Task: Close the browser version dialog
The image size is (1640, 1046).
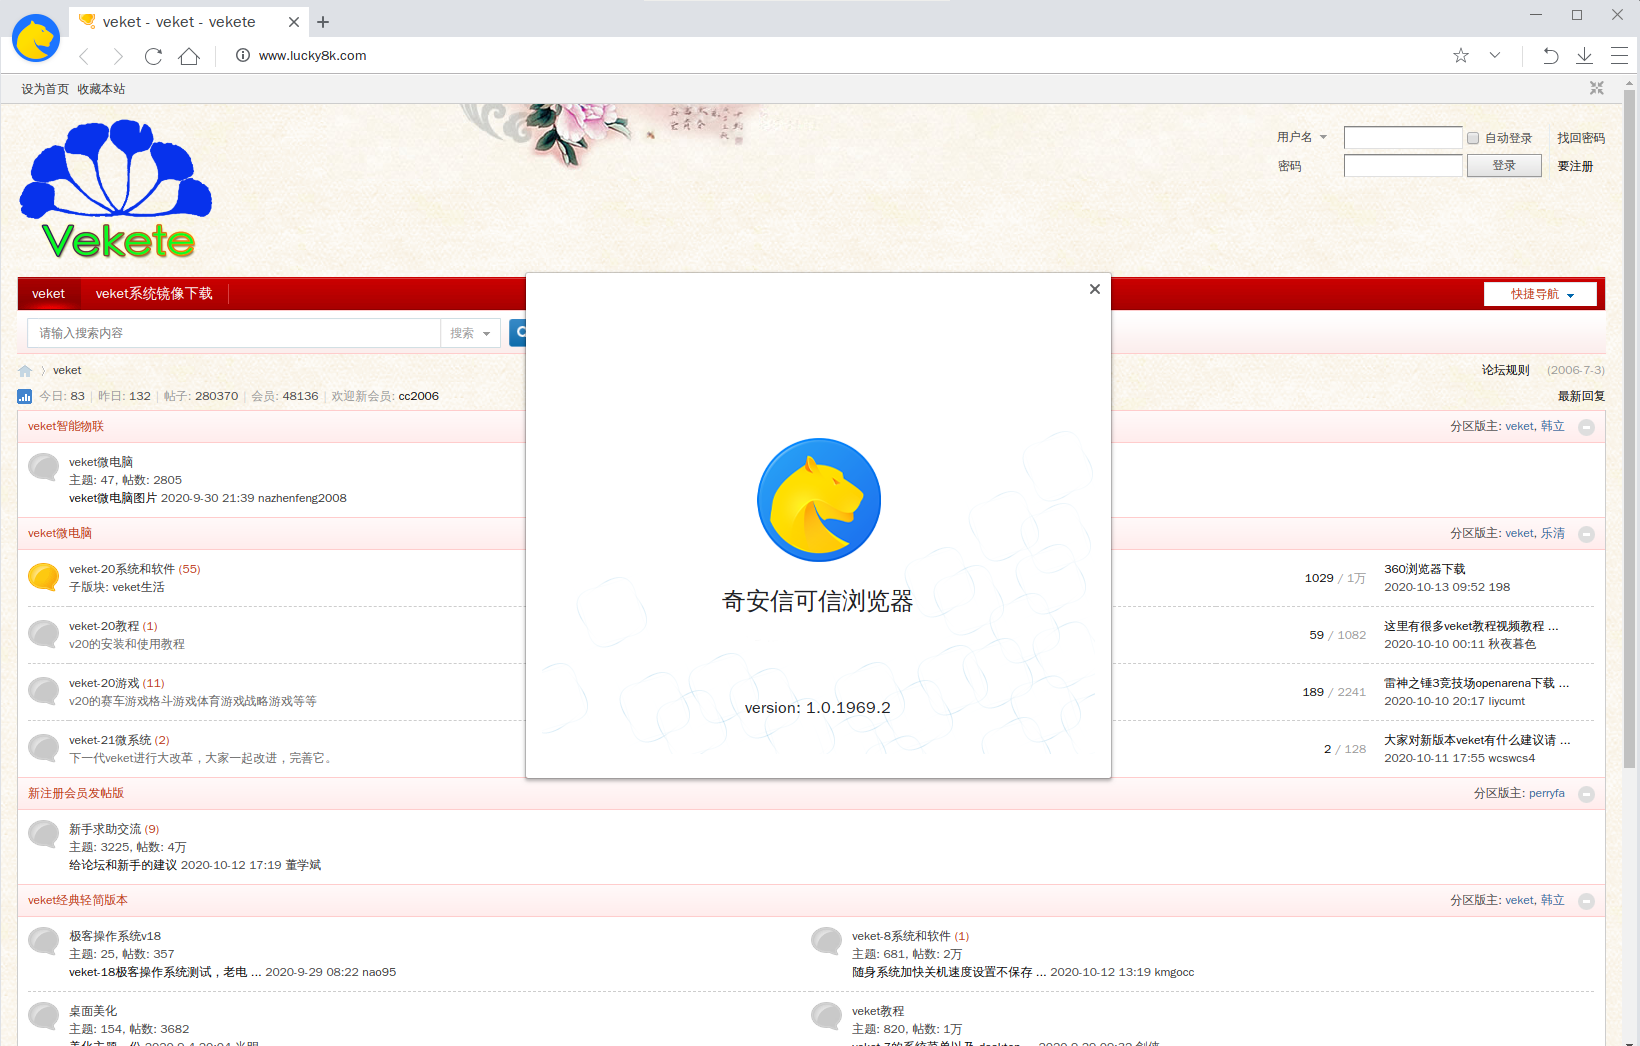Action: [x=1095, y=289]
